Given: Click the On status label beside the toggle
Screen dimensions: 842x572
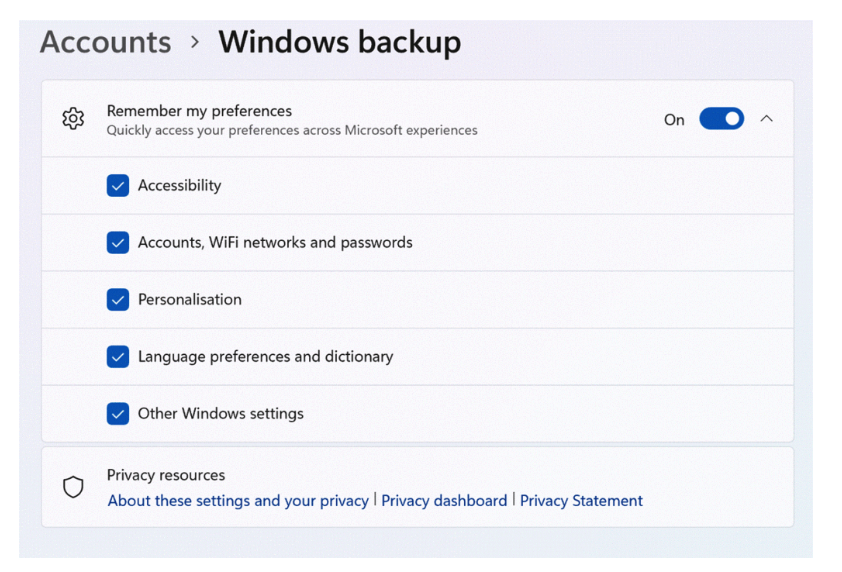Looking at the screenshot, I should tap(674, 120).
